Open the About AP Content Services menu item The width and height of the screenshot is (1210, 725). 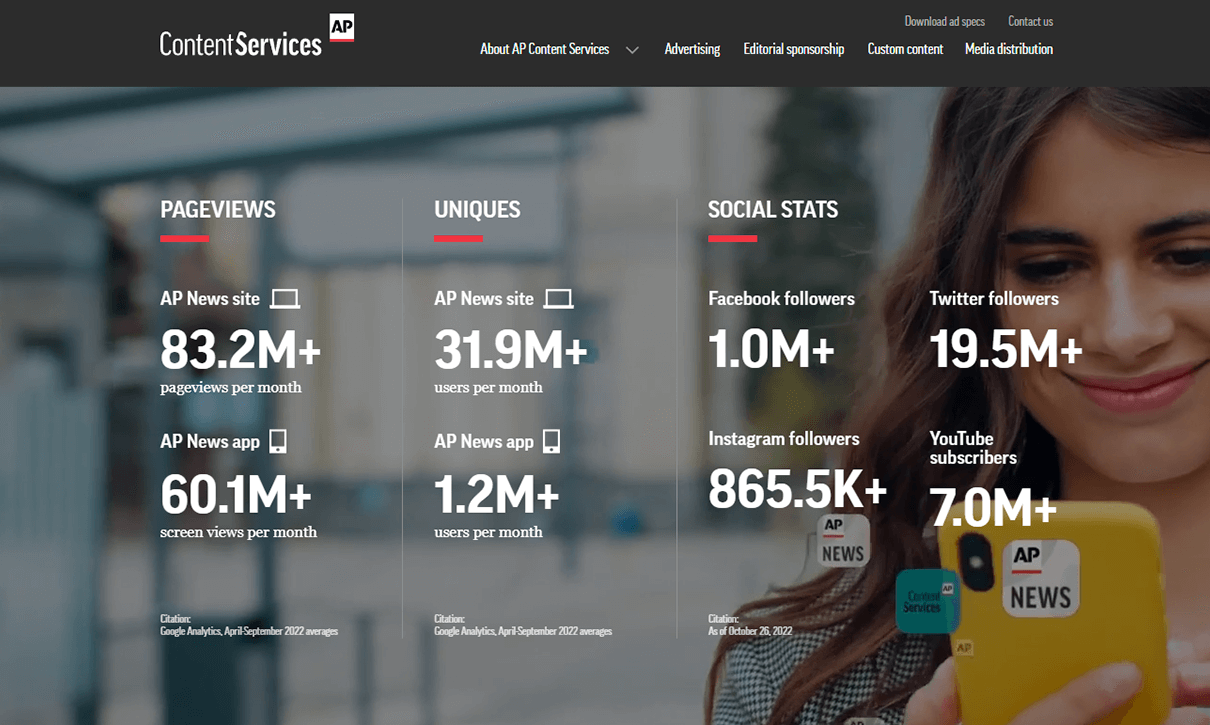544,49
